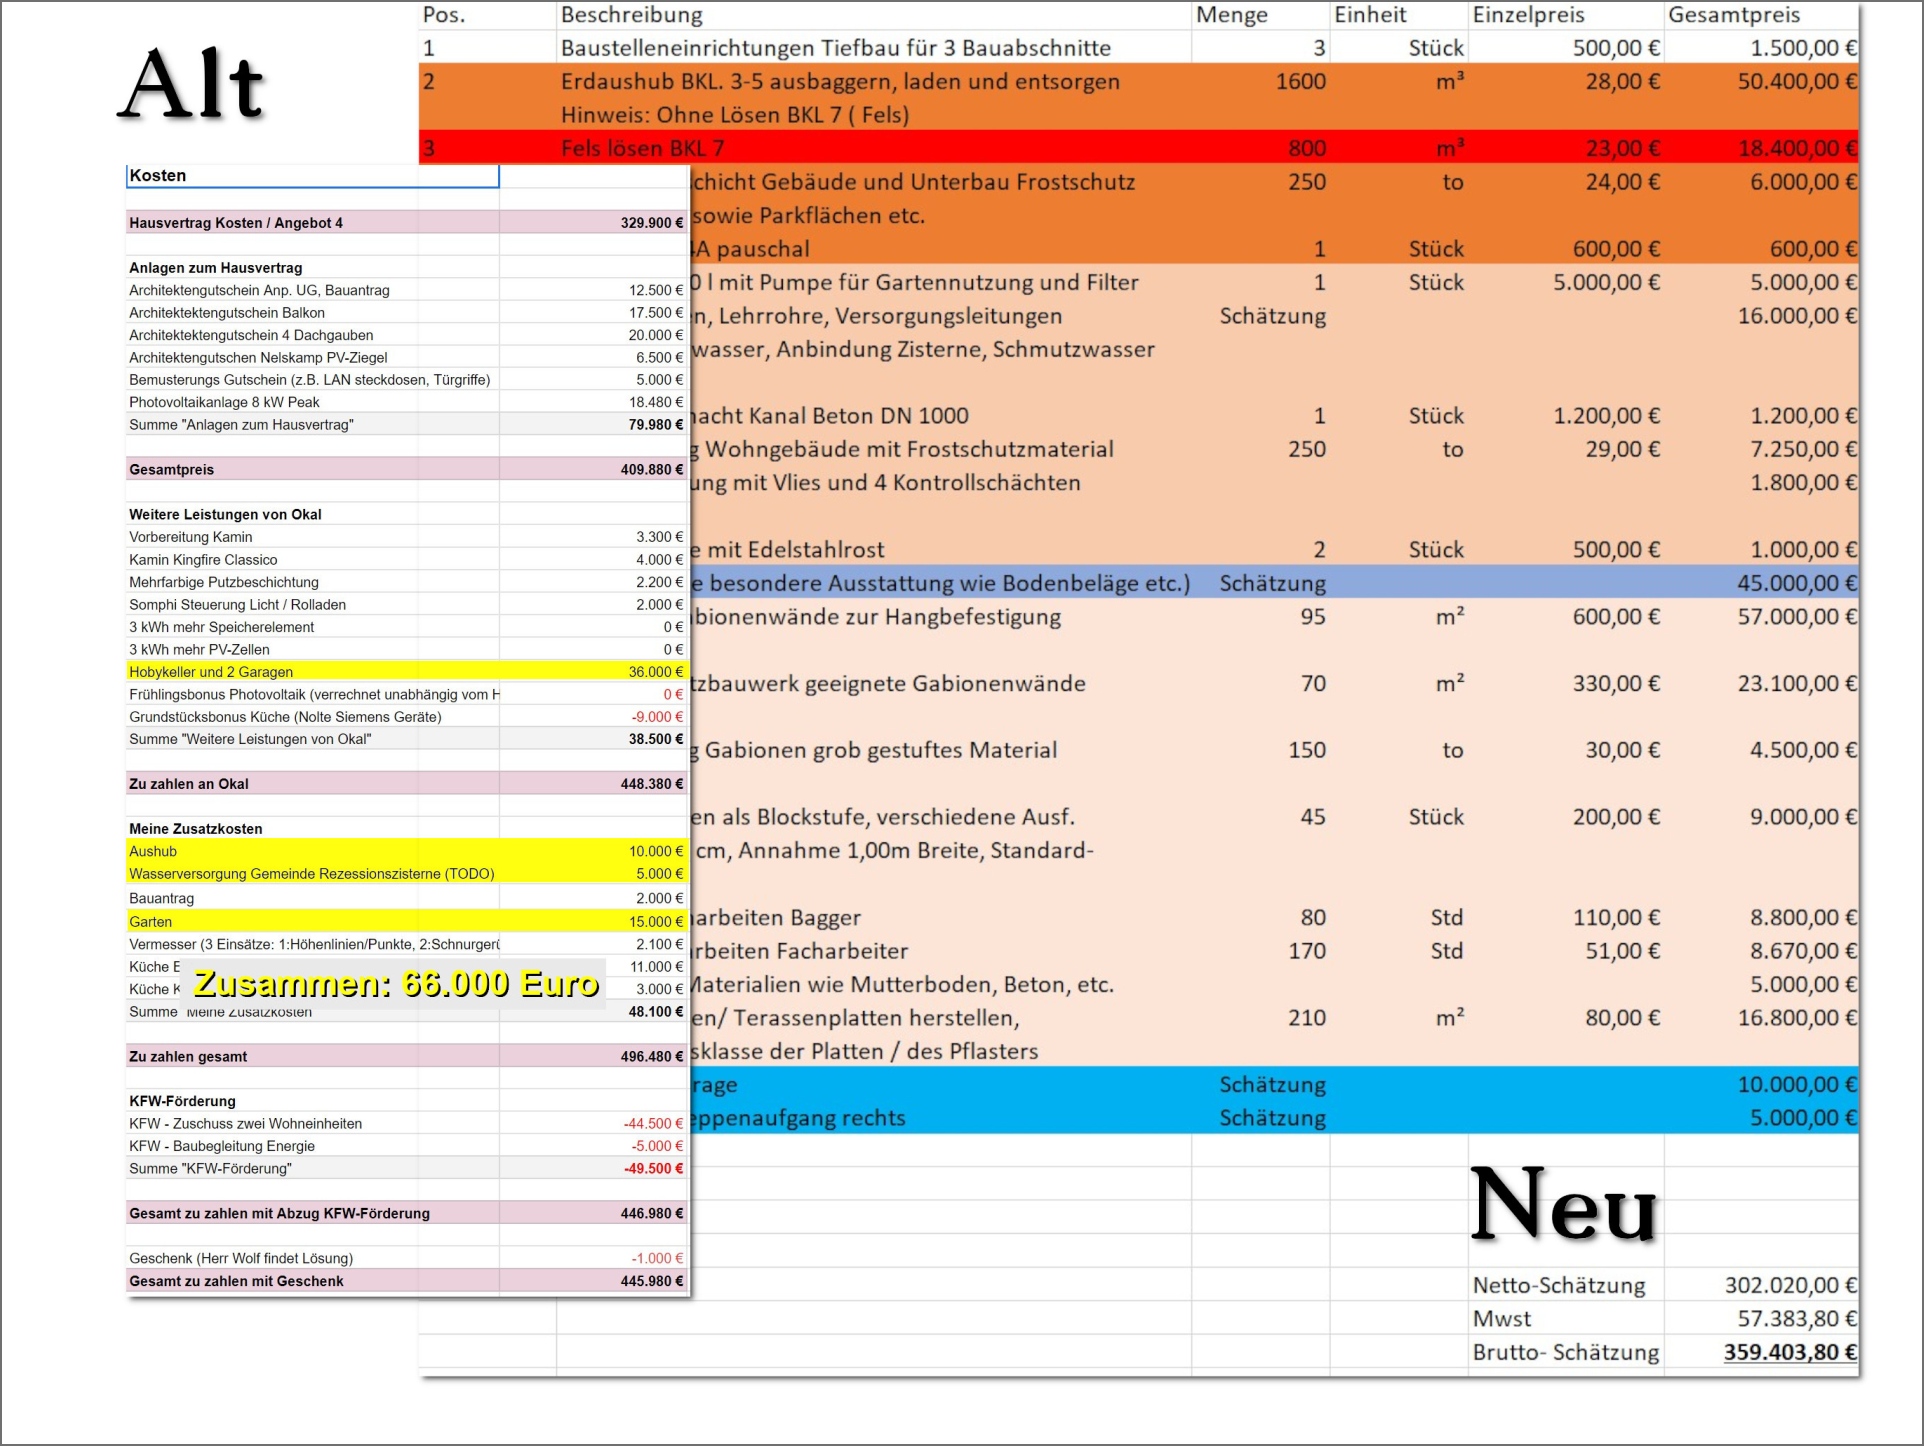1924x1446 pixels.
Task: Click the '23.100,00 €' total
Action: tap(1797, 684)
